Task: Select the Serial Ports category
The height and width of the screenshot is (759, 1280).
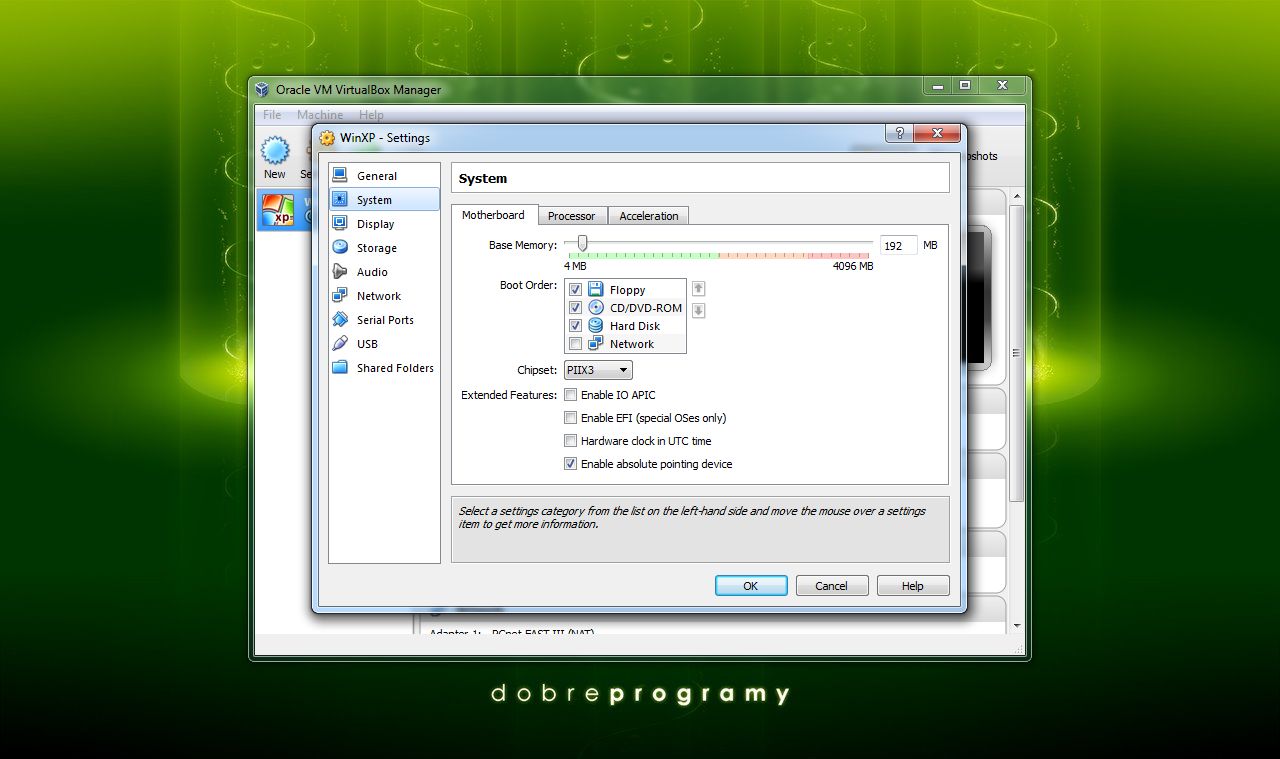Action: point(384,319)
